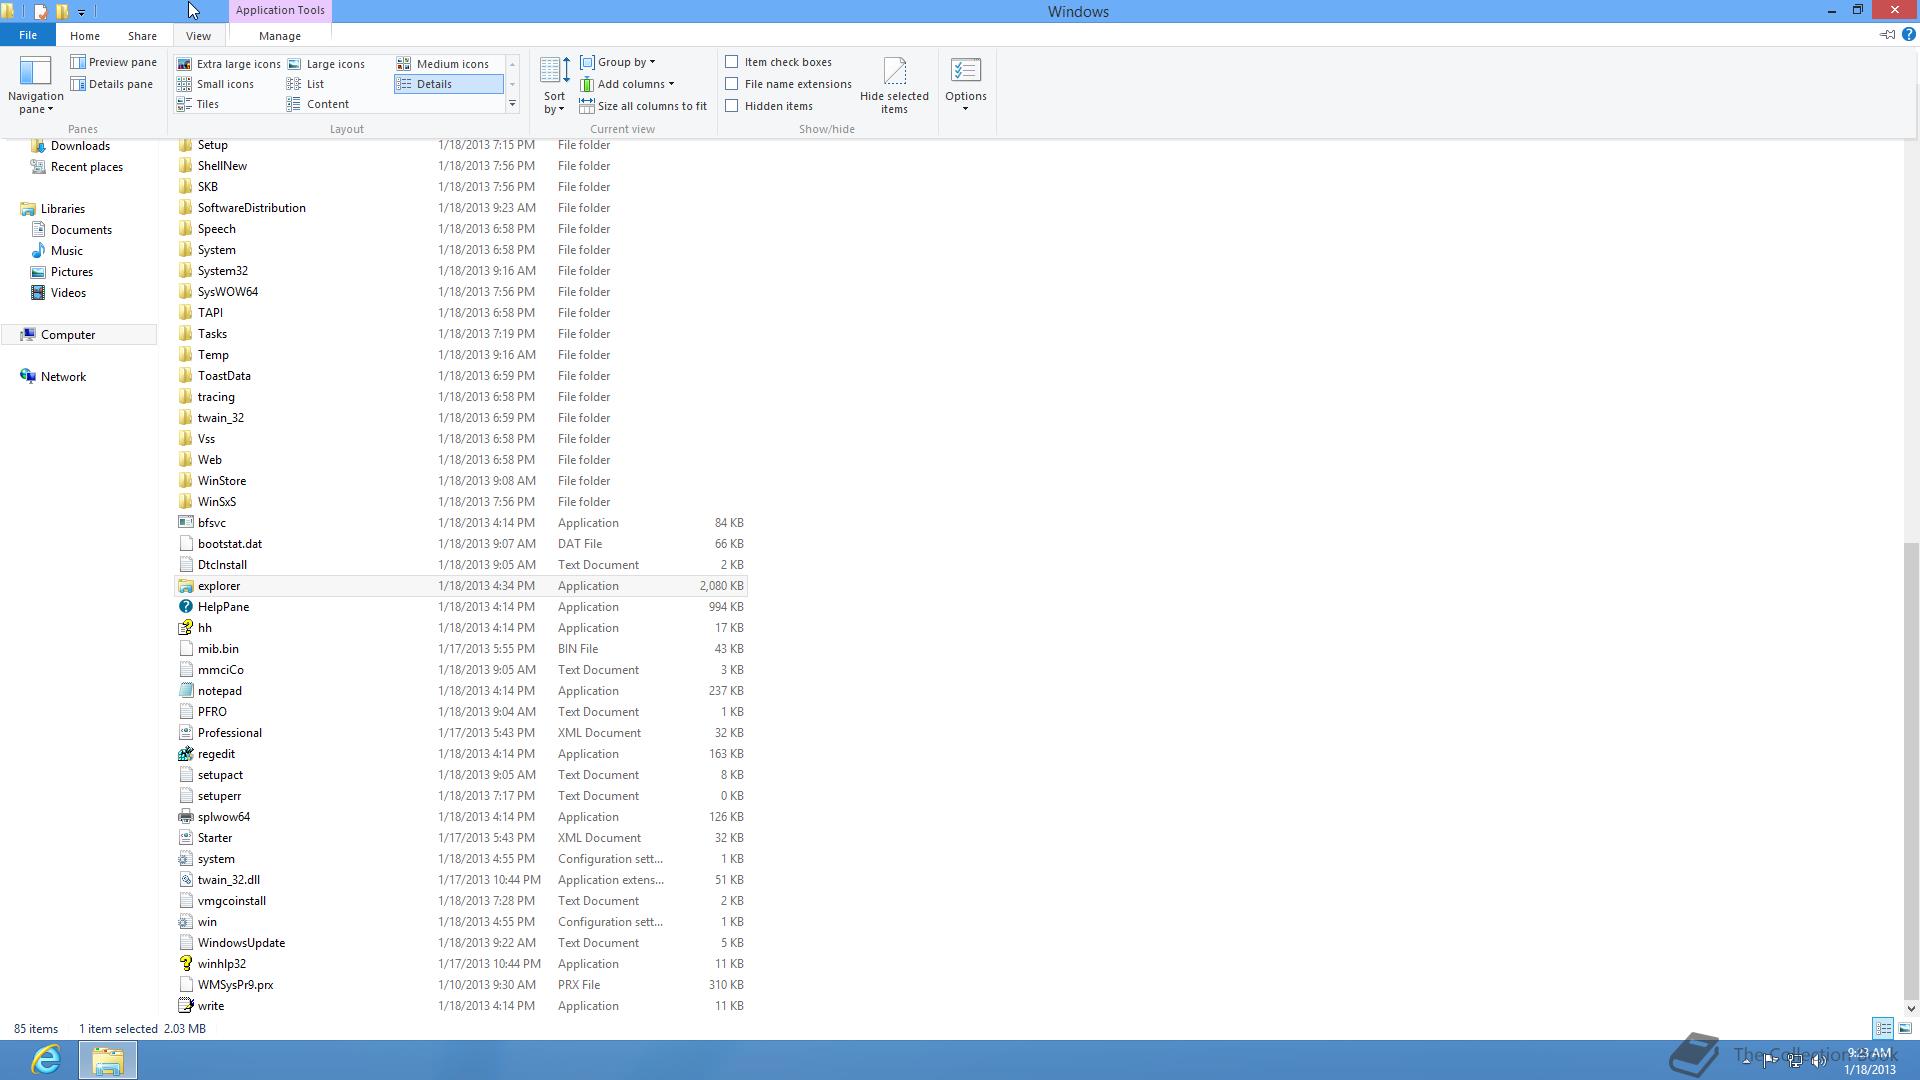Click Hide selected items button
Viewport: 1920px width, 1080px height.
(x=894, y=86)
